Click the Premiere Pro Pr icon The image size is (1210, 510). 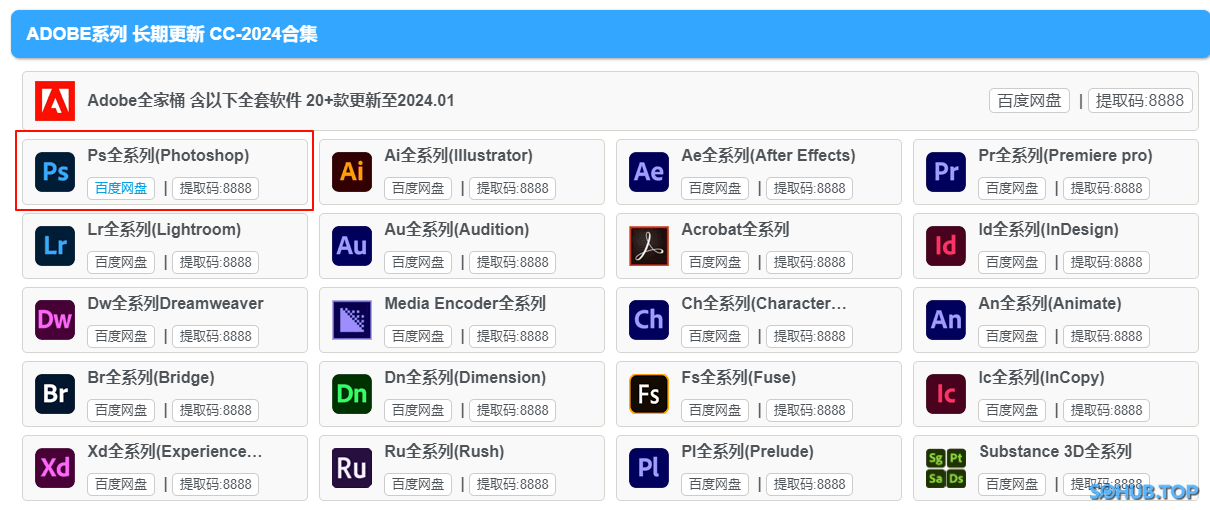(946, 172)
